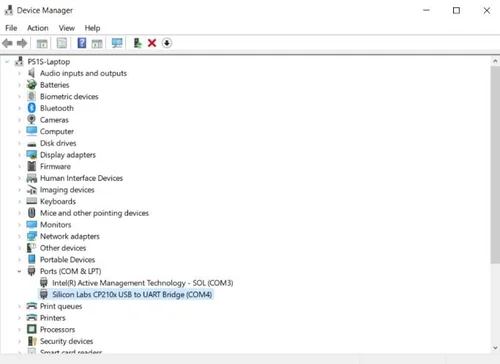The width and height of the screenshot is (500, 364).
Task: Click the Back arrow toolbar icon
Action: (x=7, y=43)
